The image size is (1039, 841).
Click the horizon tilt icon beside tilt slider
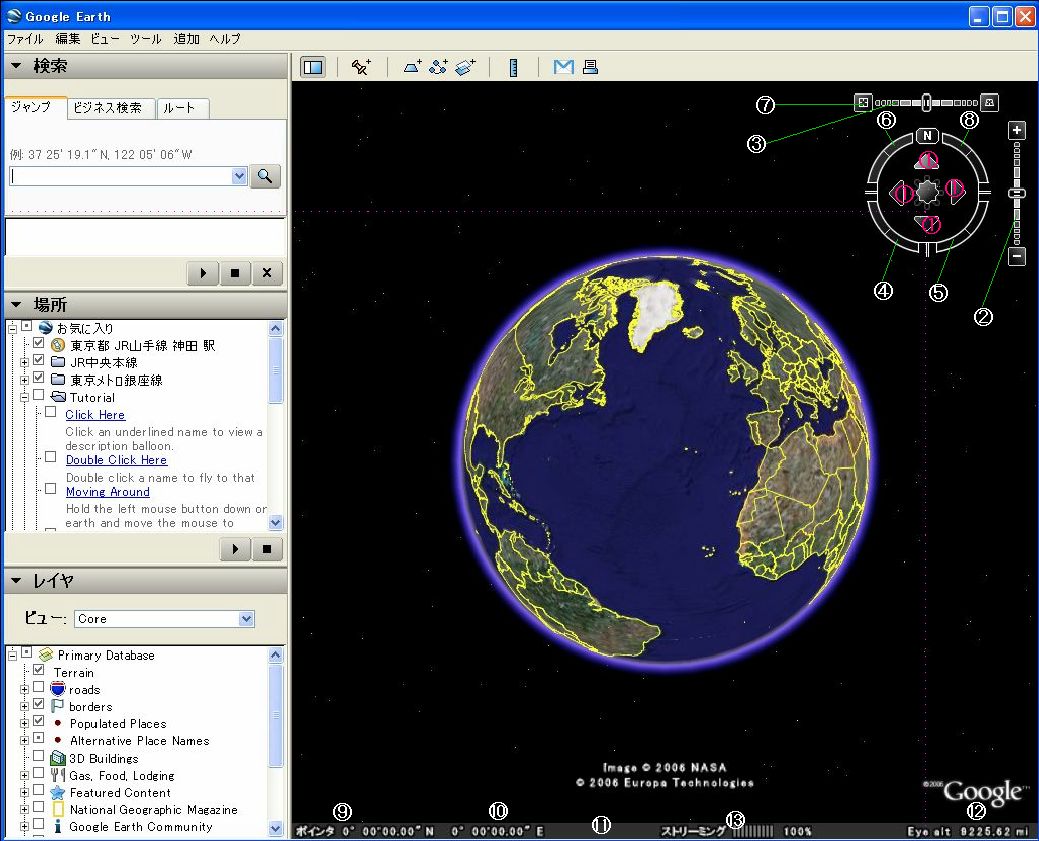989,102
